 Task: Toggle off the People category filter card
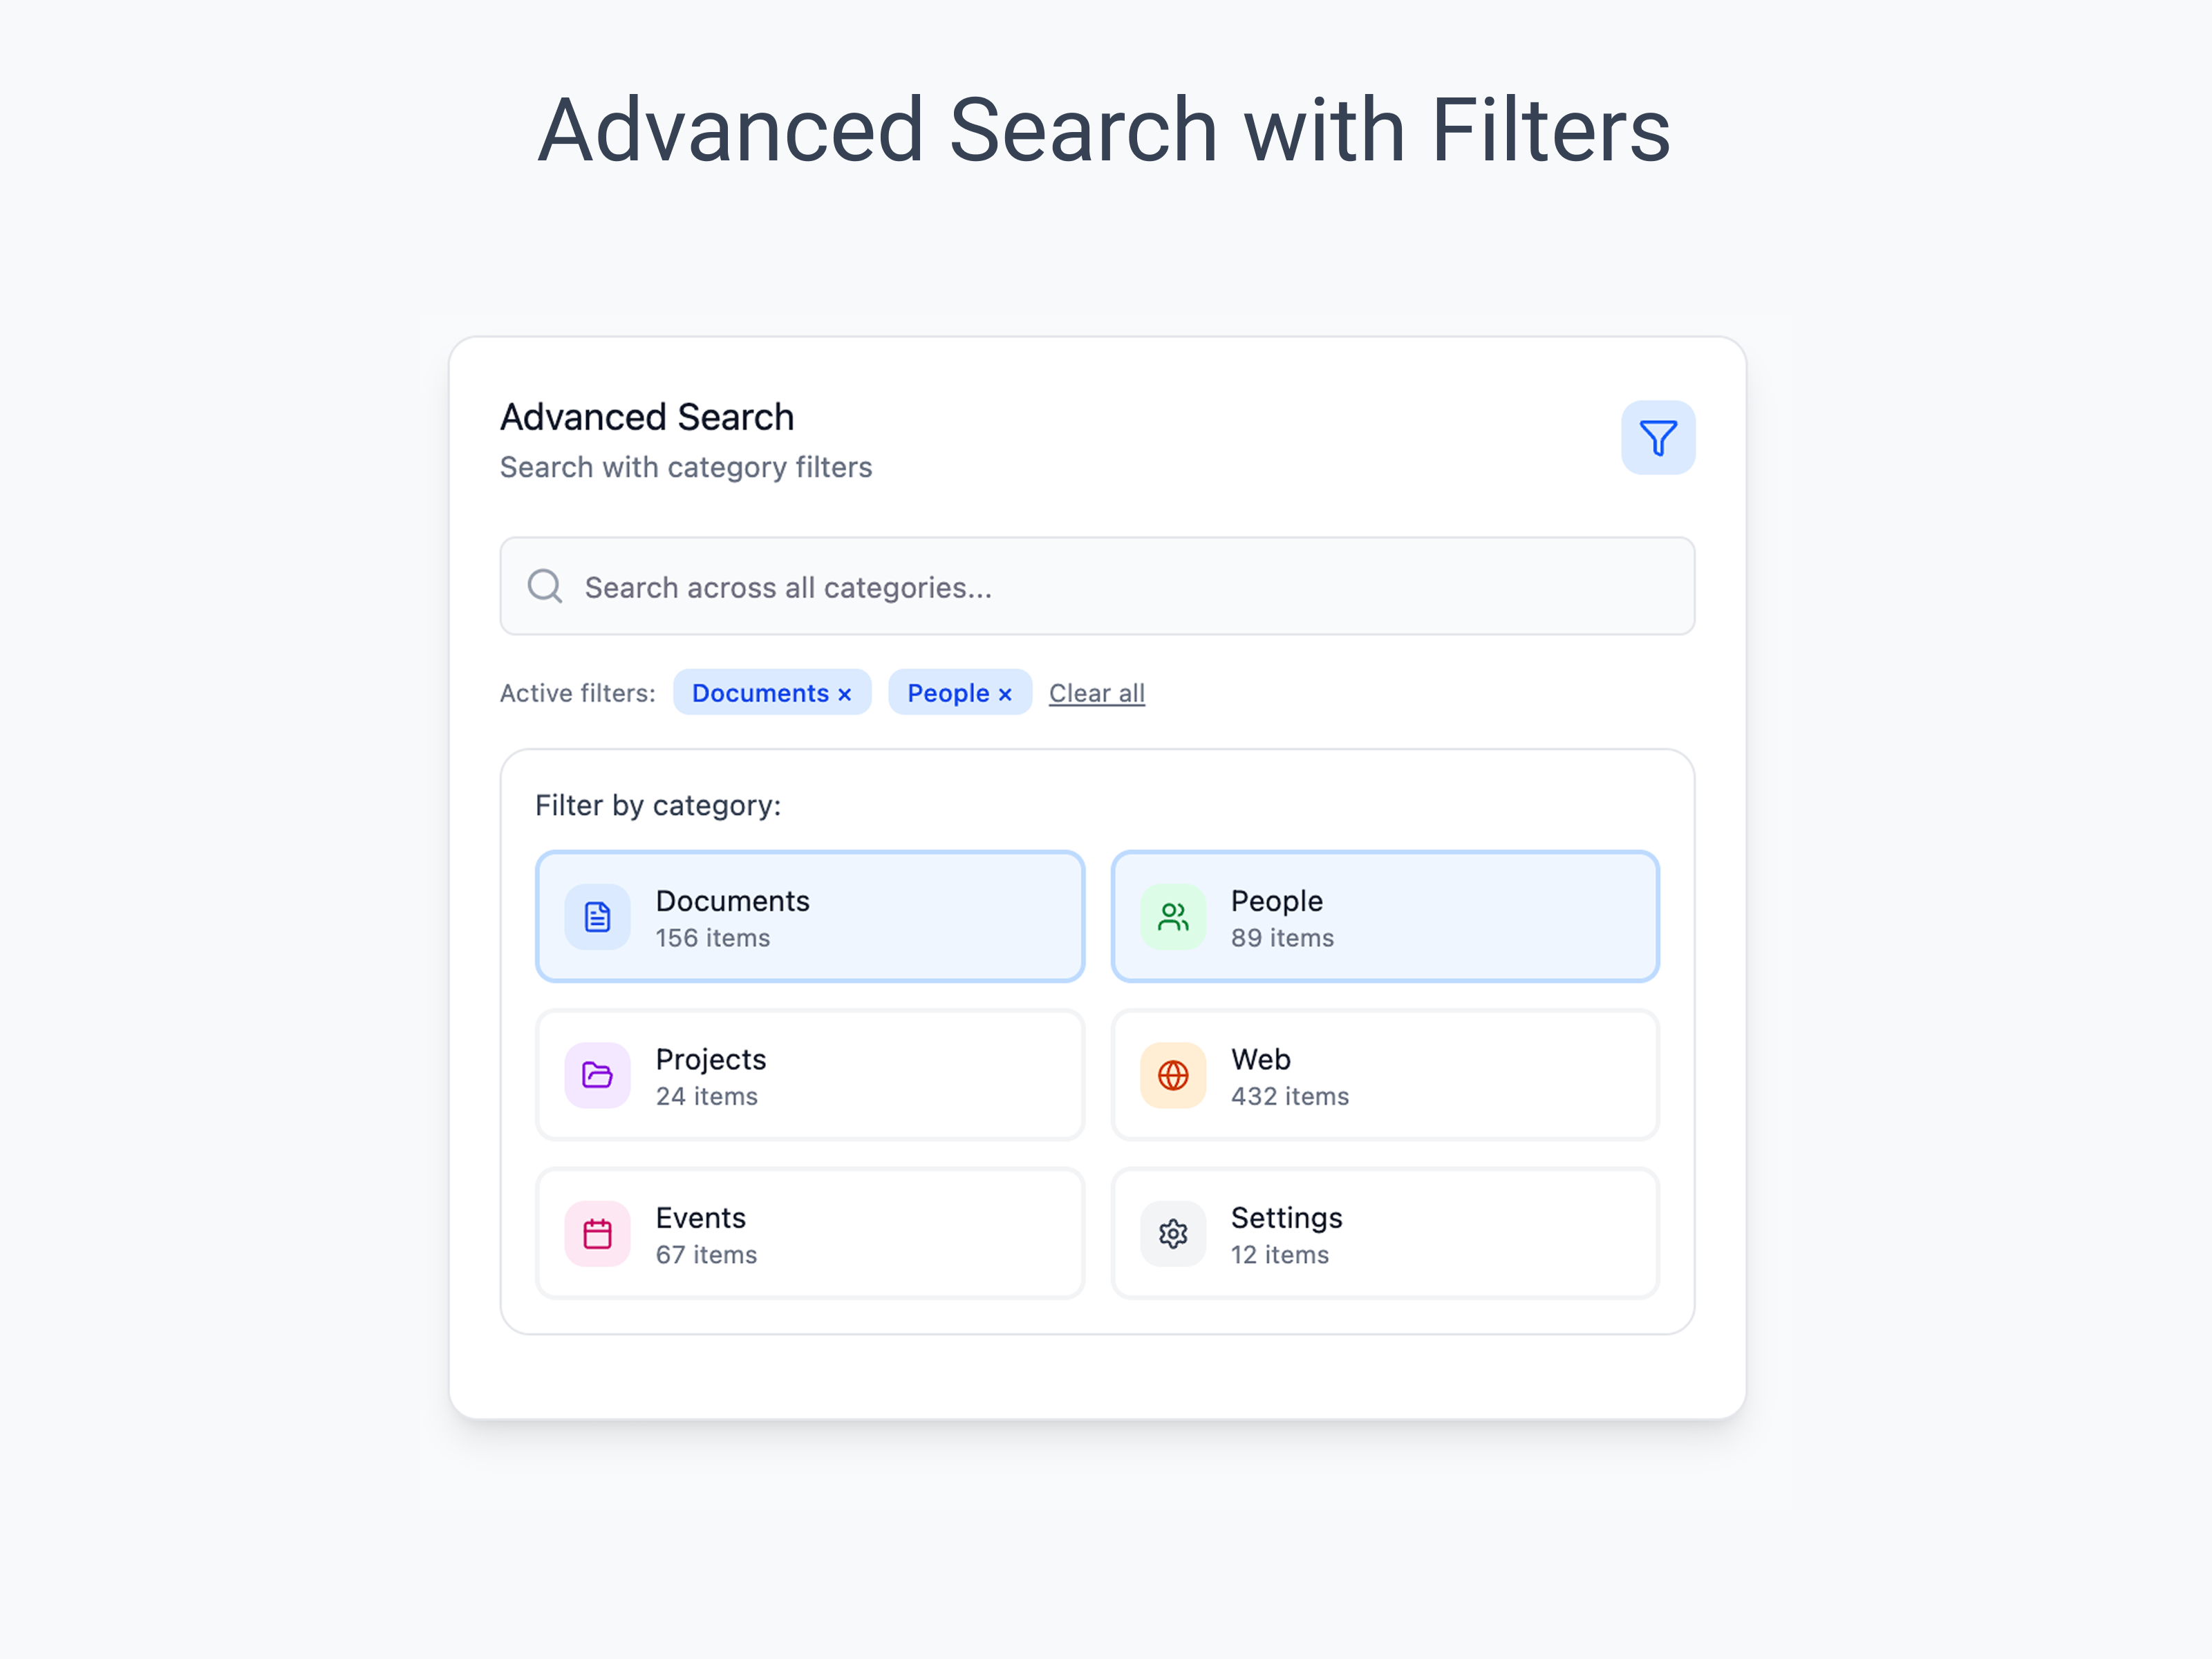(1384, 916)
